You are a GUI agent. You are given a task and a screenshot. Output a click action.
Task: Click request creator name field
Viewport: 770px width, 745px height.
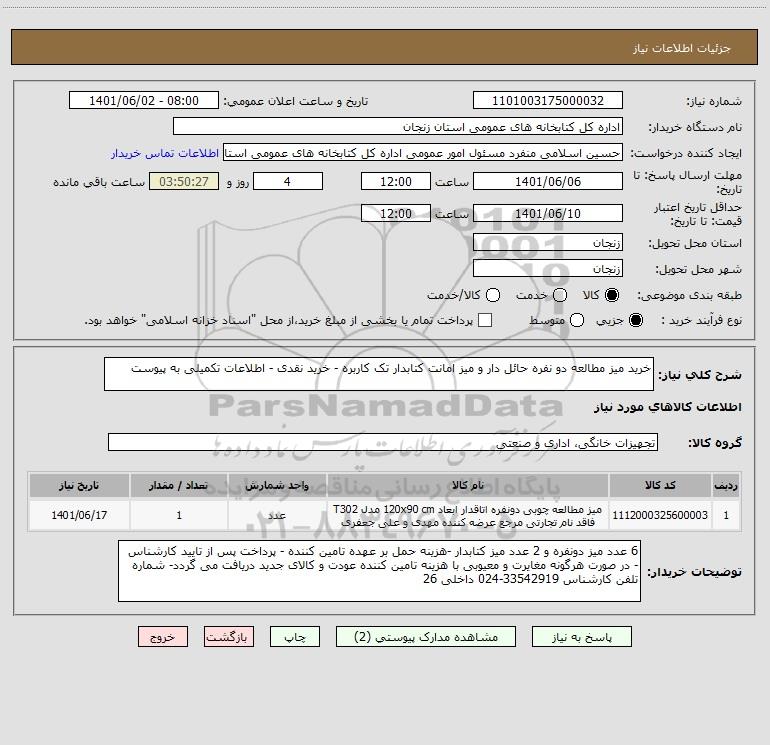(423, 153)
